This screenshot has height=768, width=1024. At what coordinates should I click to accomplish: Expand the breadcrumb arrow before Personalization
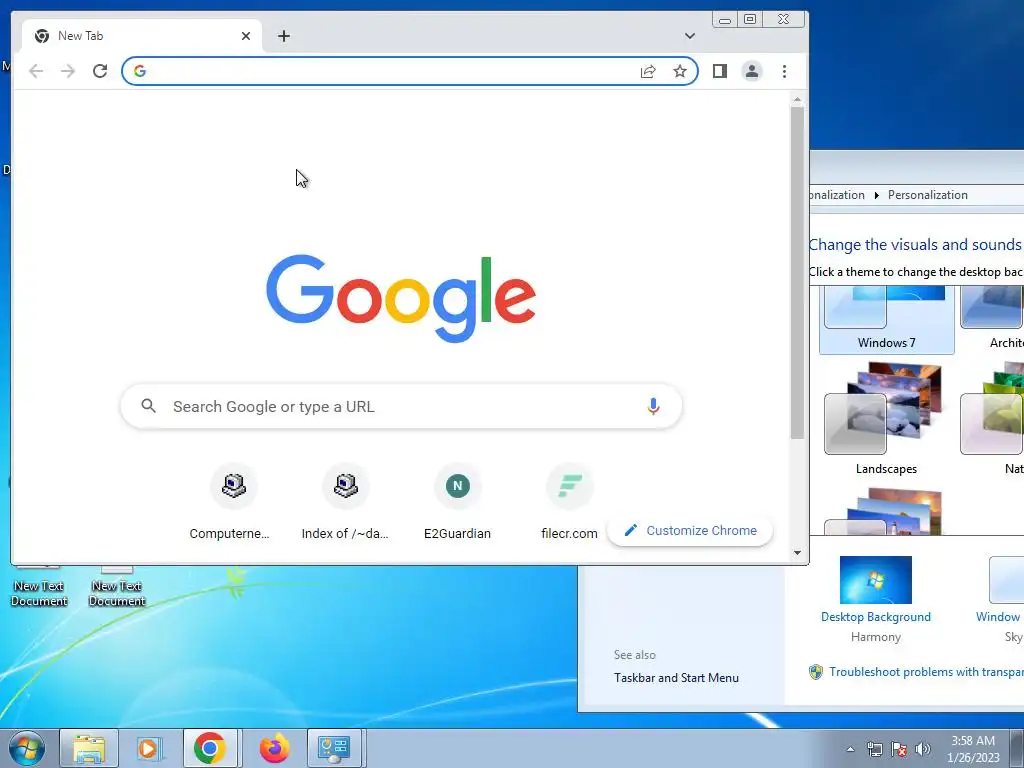[x=876, y=195]
